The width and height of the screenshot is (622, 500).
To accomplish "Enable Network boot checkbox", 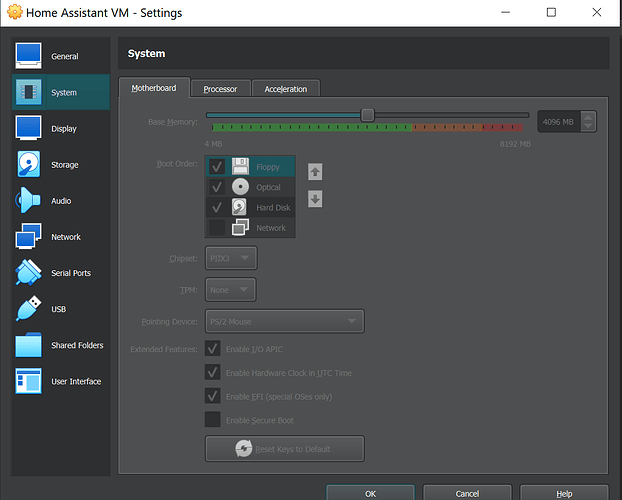I will [217, 227].
